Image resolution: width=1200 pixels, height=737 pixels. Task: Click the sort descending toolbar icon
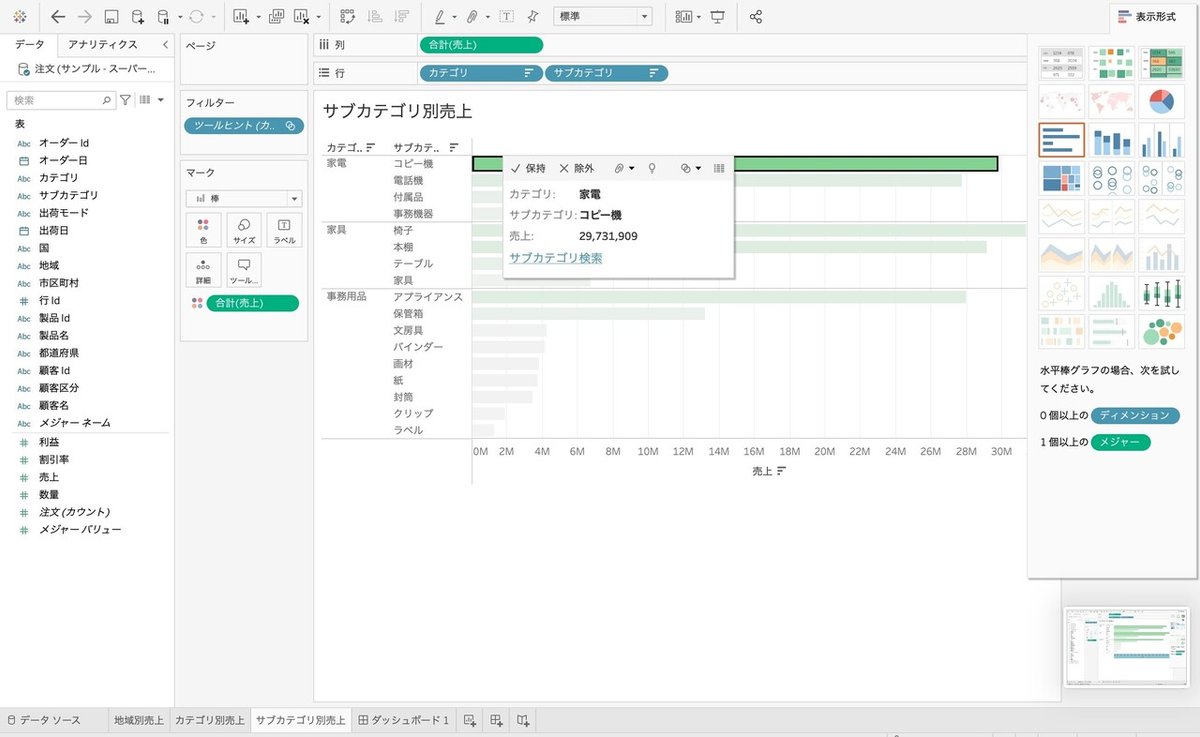click(x=401, y=17)
